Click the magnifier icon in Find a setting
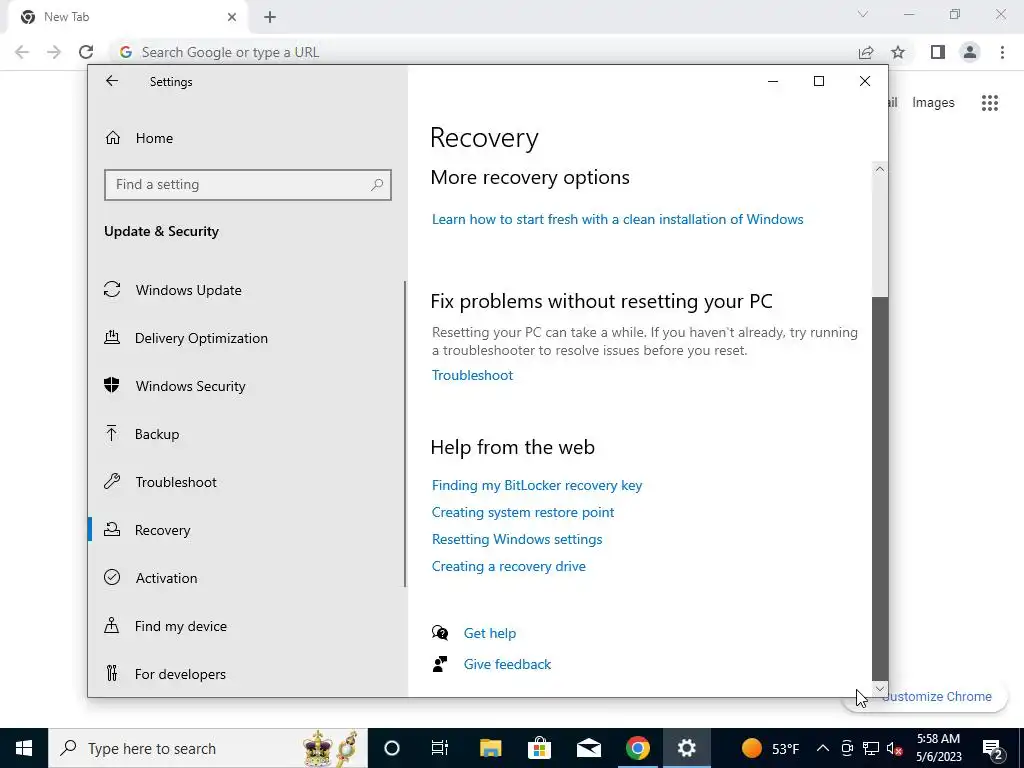The height and width of the screenshot is (768, 1024). click(x=377, y=185)
